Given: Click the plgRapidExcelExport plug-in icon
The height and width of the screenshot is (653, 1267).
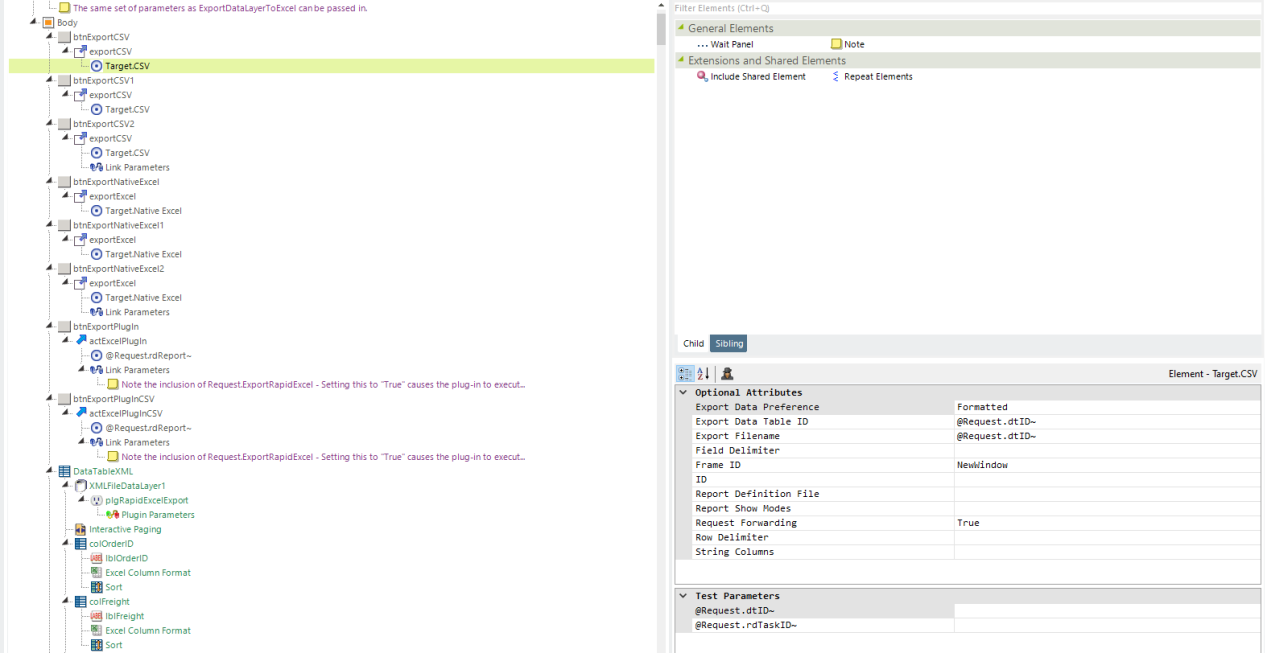Looking at the screenshot, I should click(97, 500).
